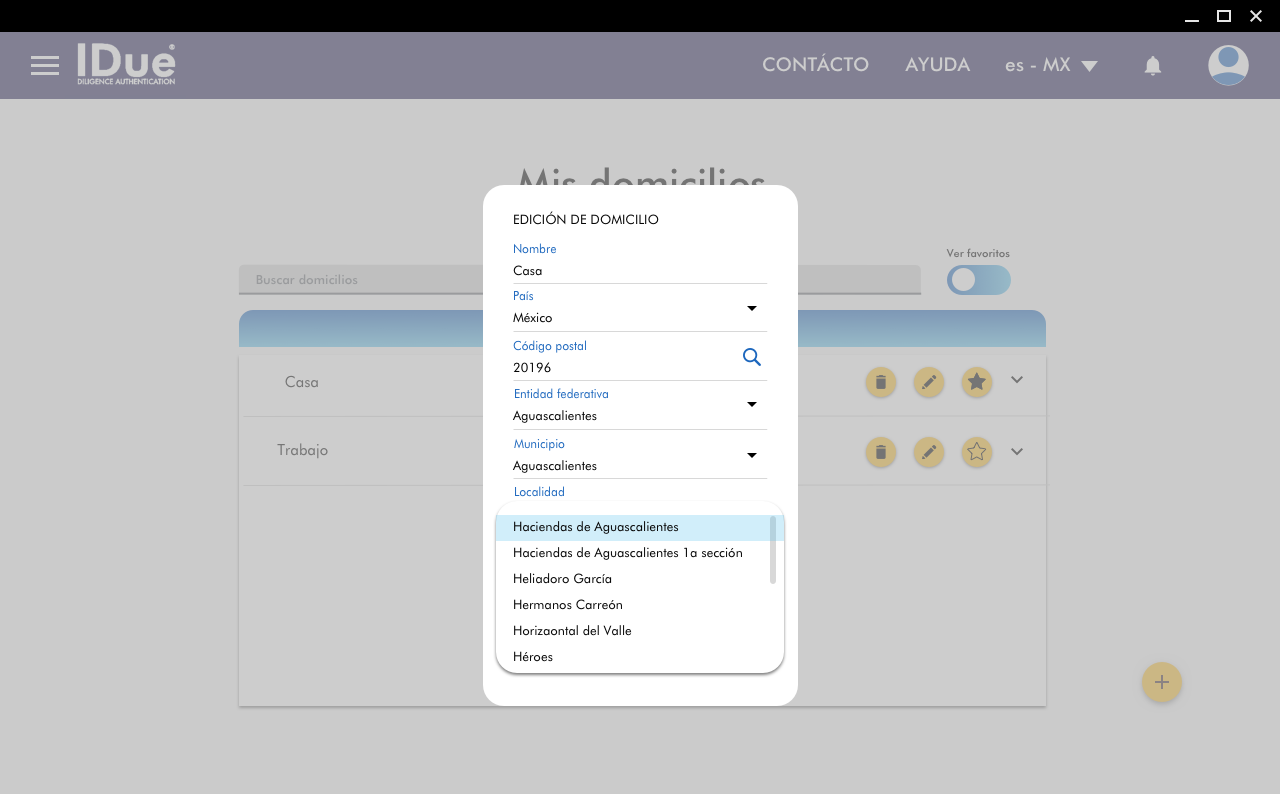Viewport: 1280px width, 794px height.
Task: Open the hamburger menu
Action: tap(45, 66)
